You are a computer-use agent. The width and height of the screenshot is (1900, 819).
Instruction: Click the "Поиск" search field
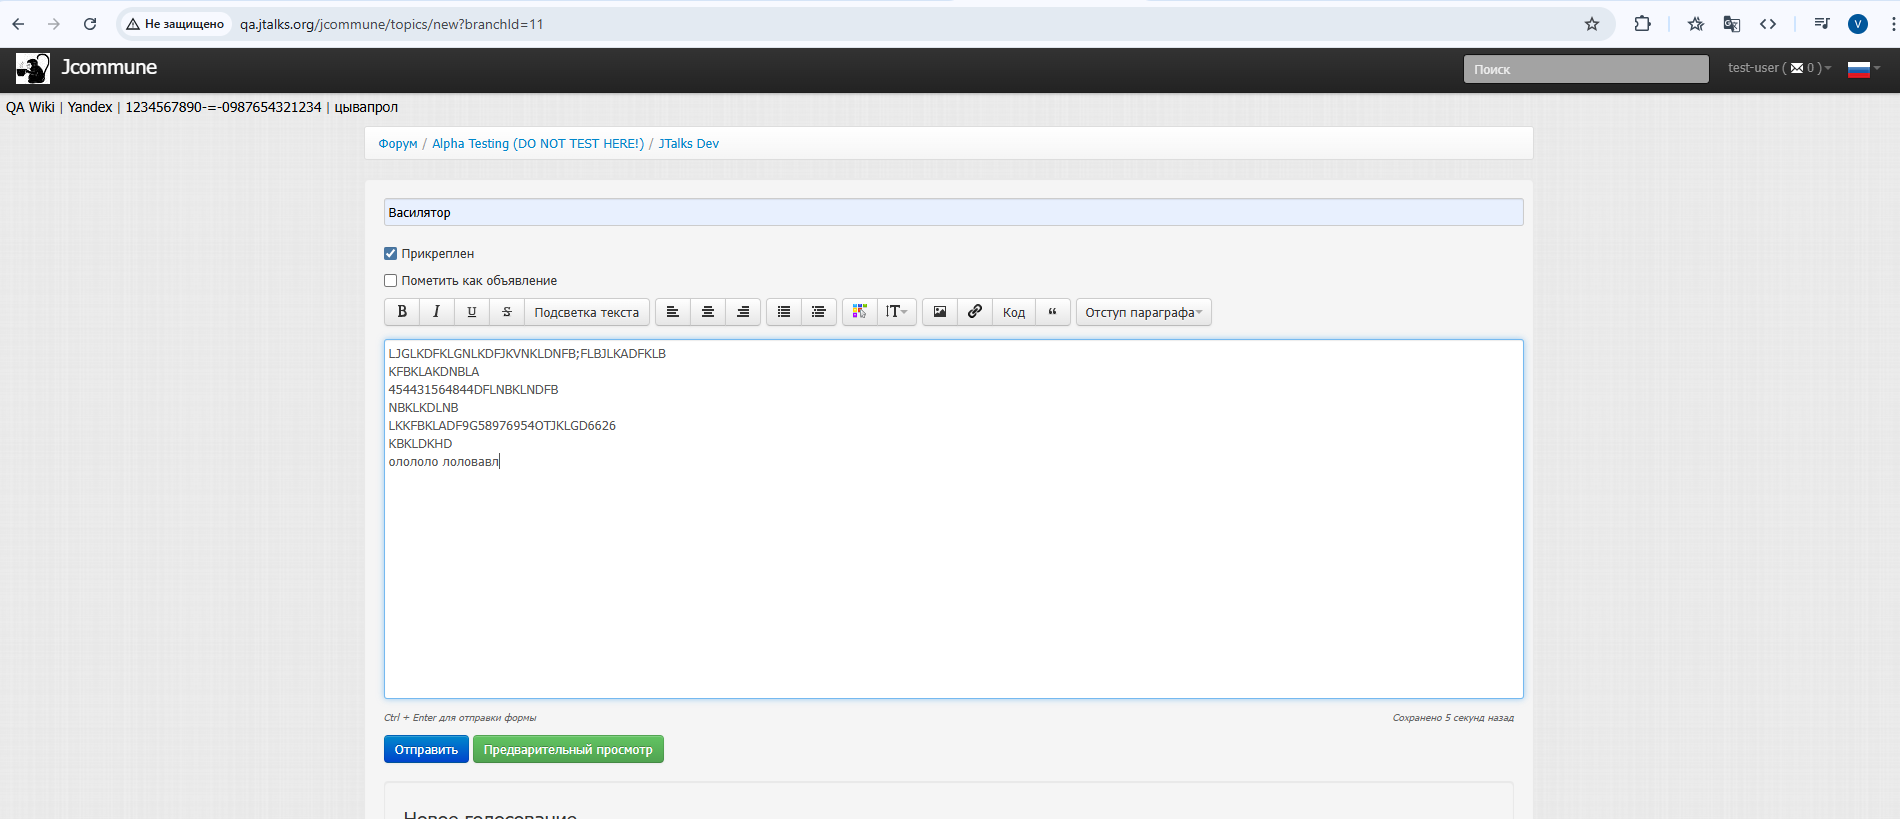pyautogui.click(x=1585, y=69)
